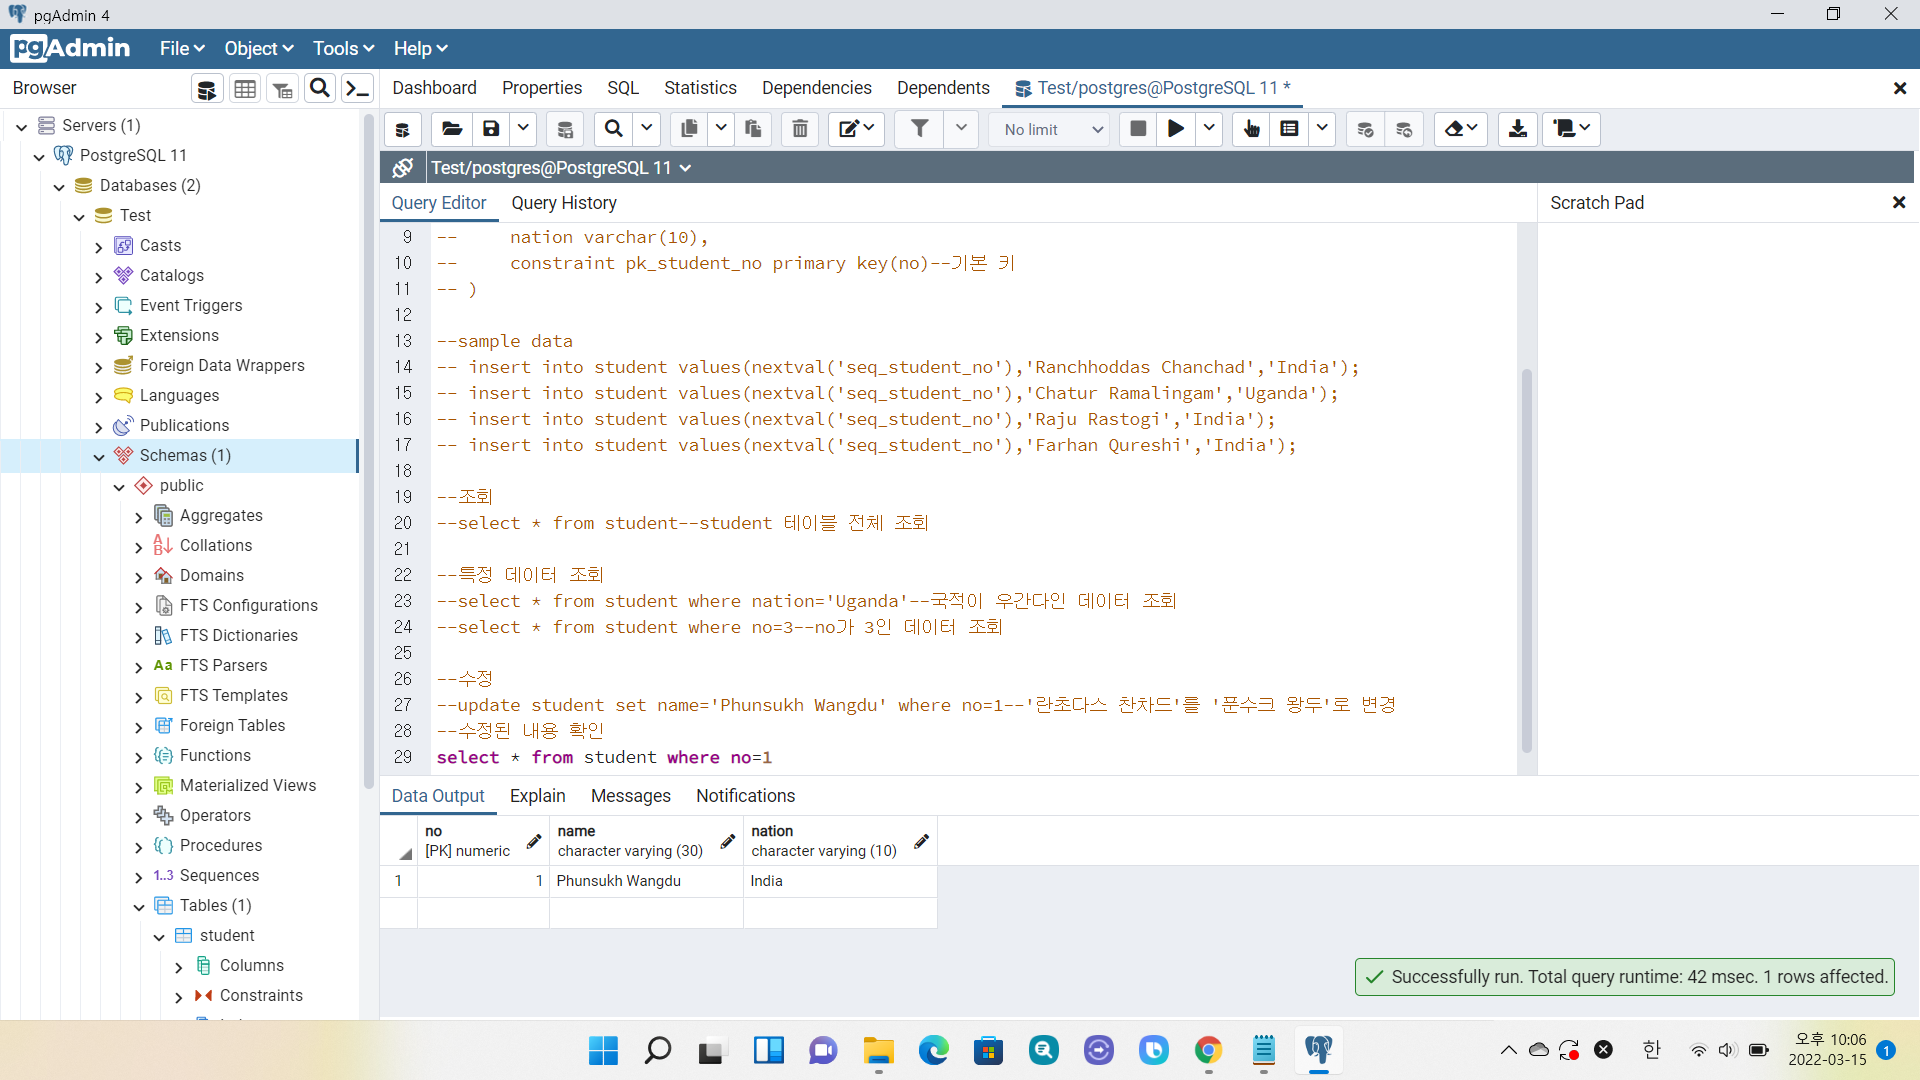
Task: Switch to the Query History tab
Action: point(564,203)
